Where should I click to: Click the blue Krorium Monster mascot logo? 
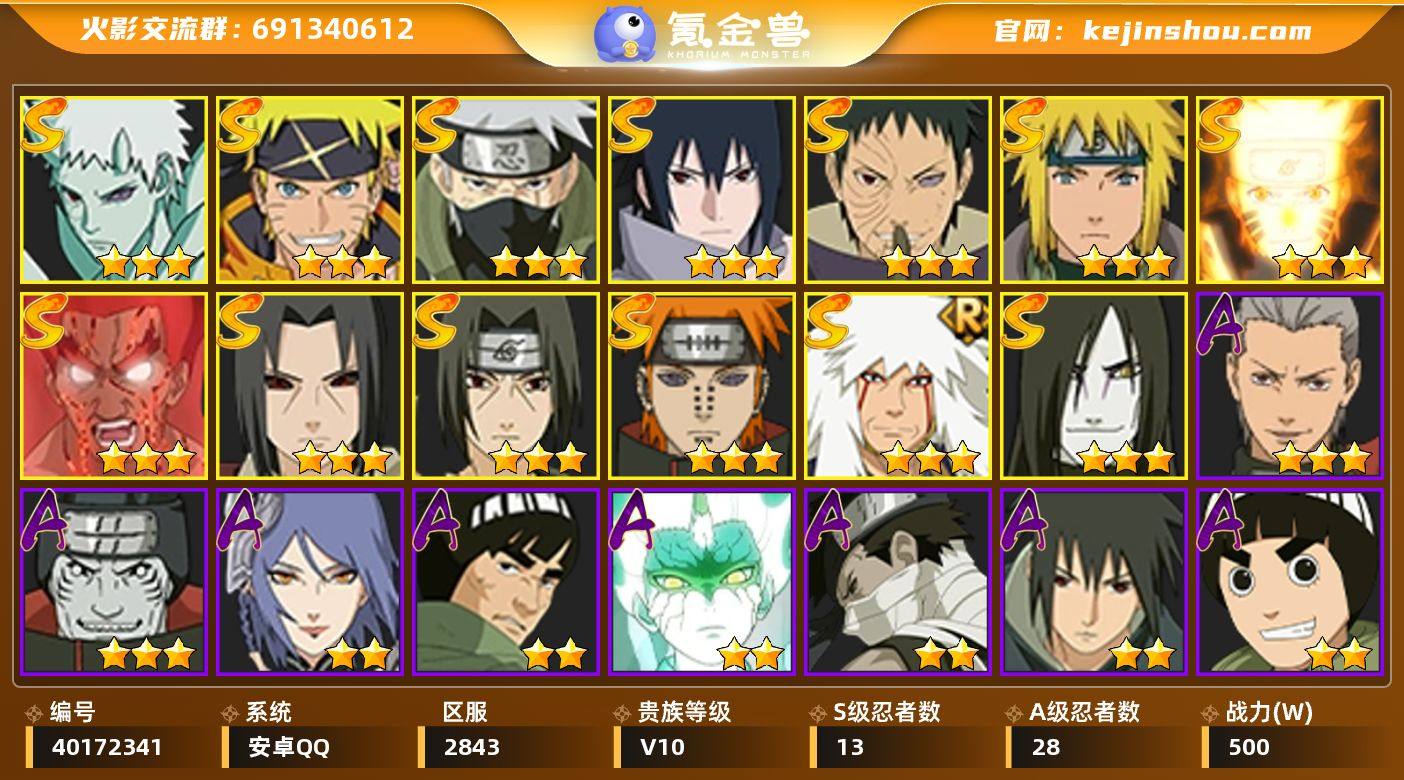625,35
